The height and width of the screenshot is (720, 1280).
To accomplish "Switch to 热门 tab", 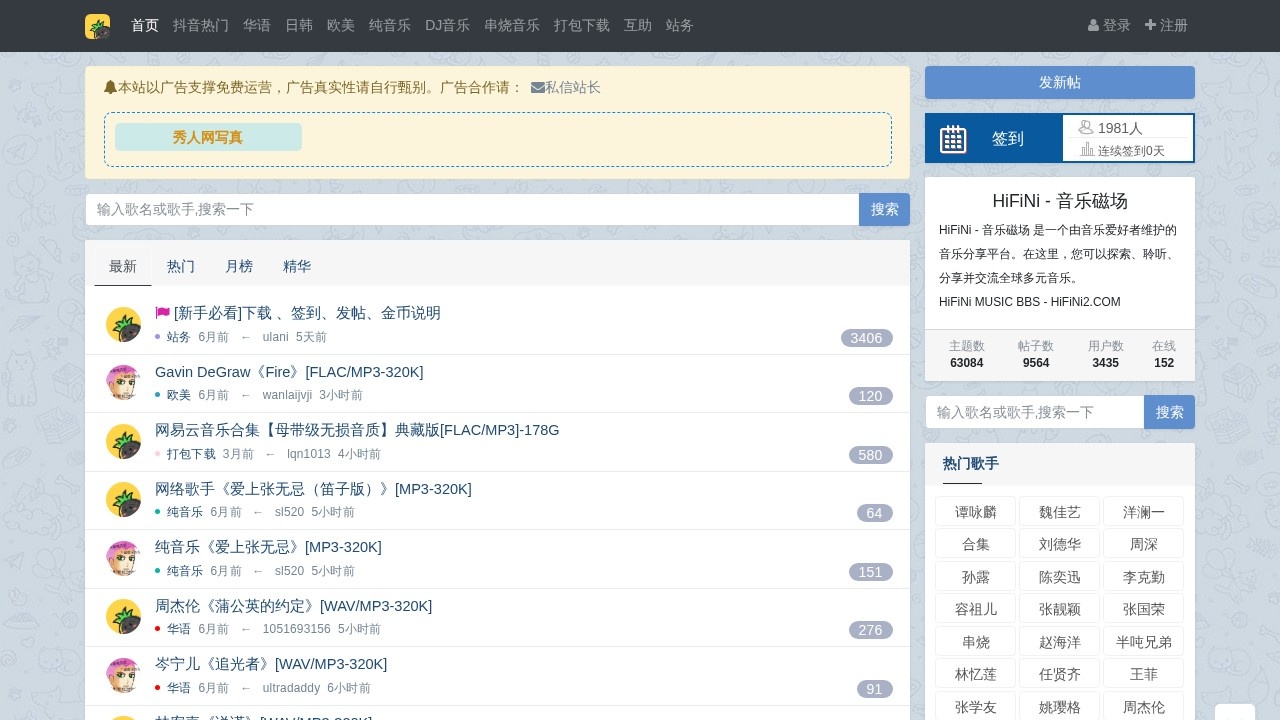I will tap(181, 267).
